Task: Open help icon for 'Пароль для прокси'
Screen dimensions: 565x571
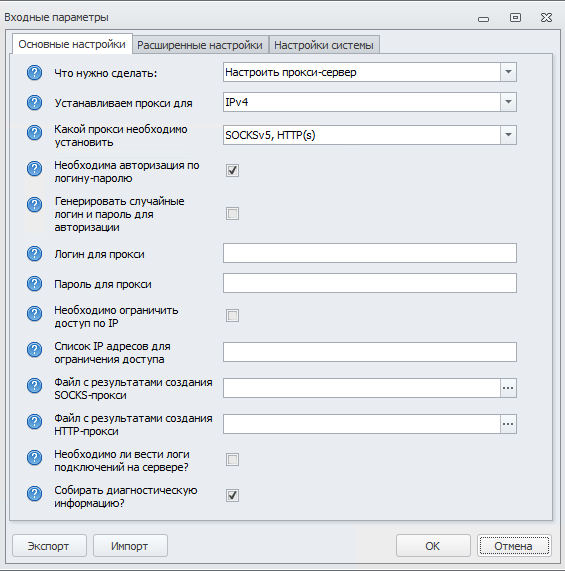Action: tap(35, 284)
